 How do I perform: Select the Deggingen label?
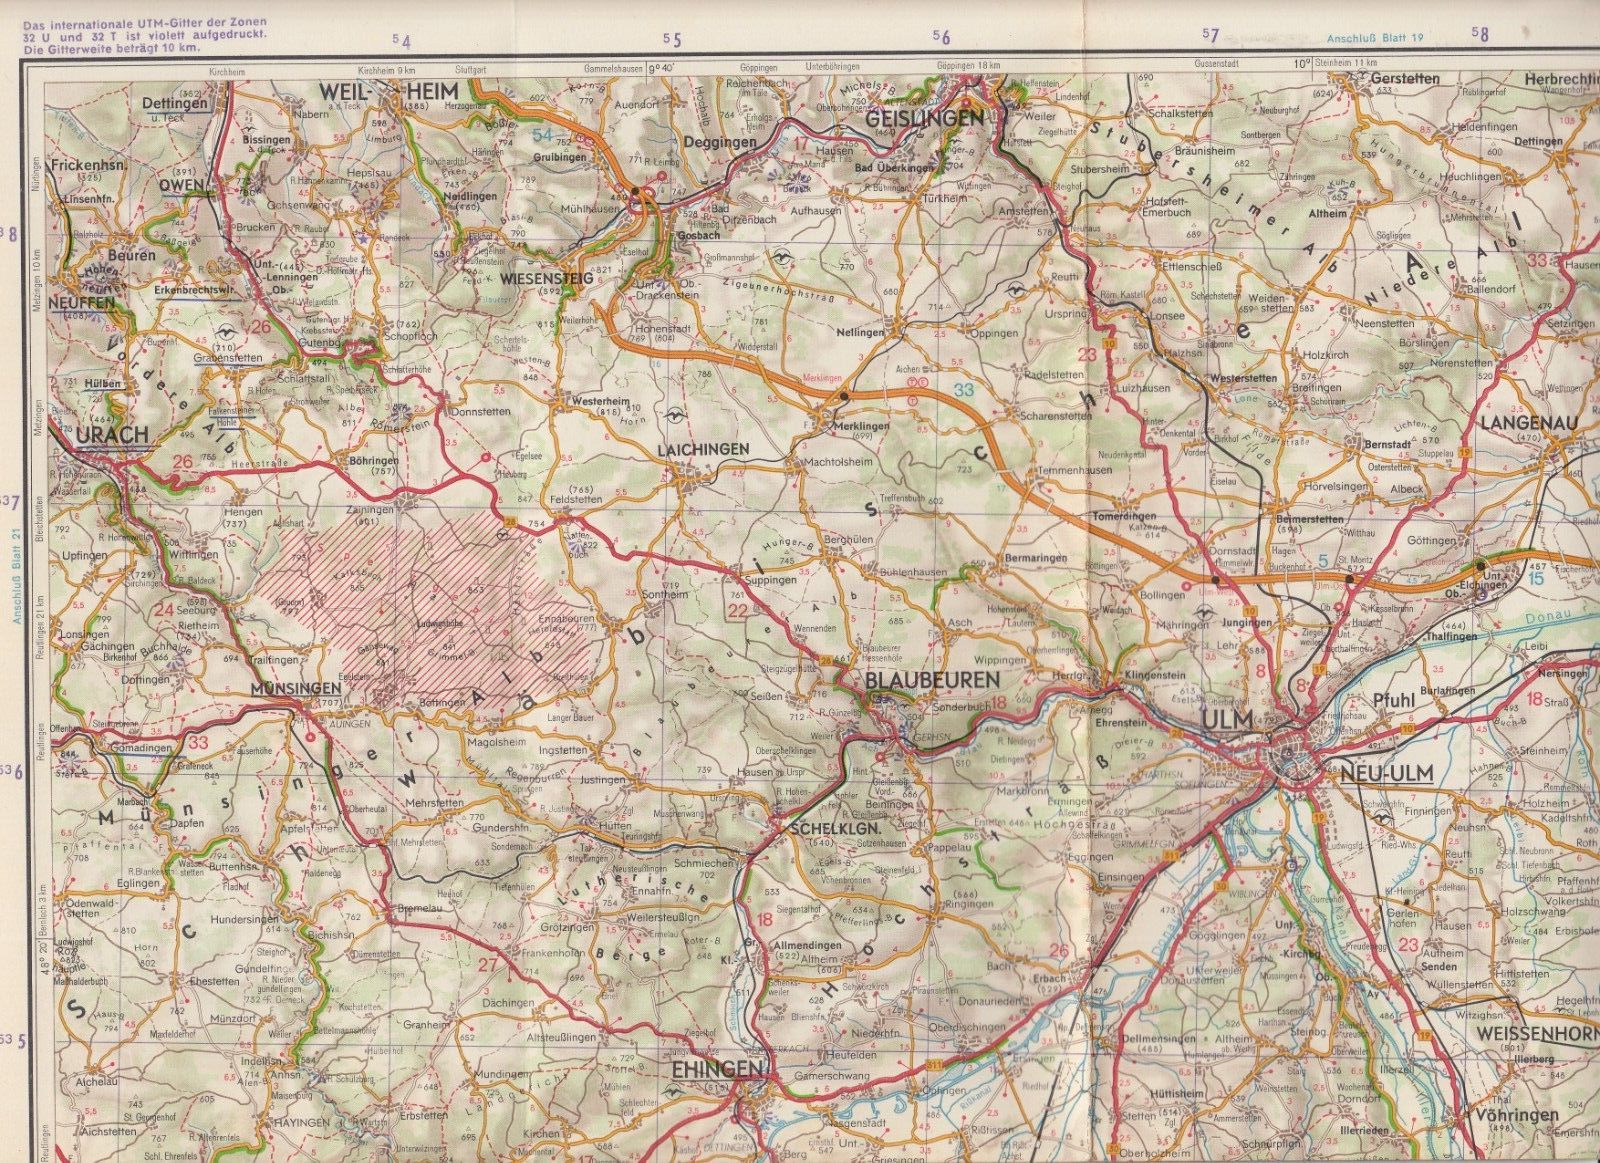click(x=719, y=143)
